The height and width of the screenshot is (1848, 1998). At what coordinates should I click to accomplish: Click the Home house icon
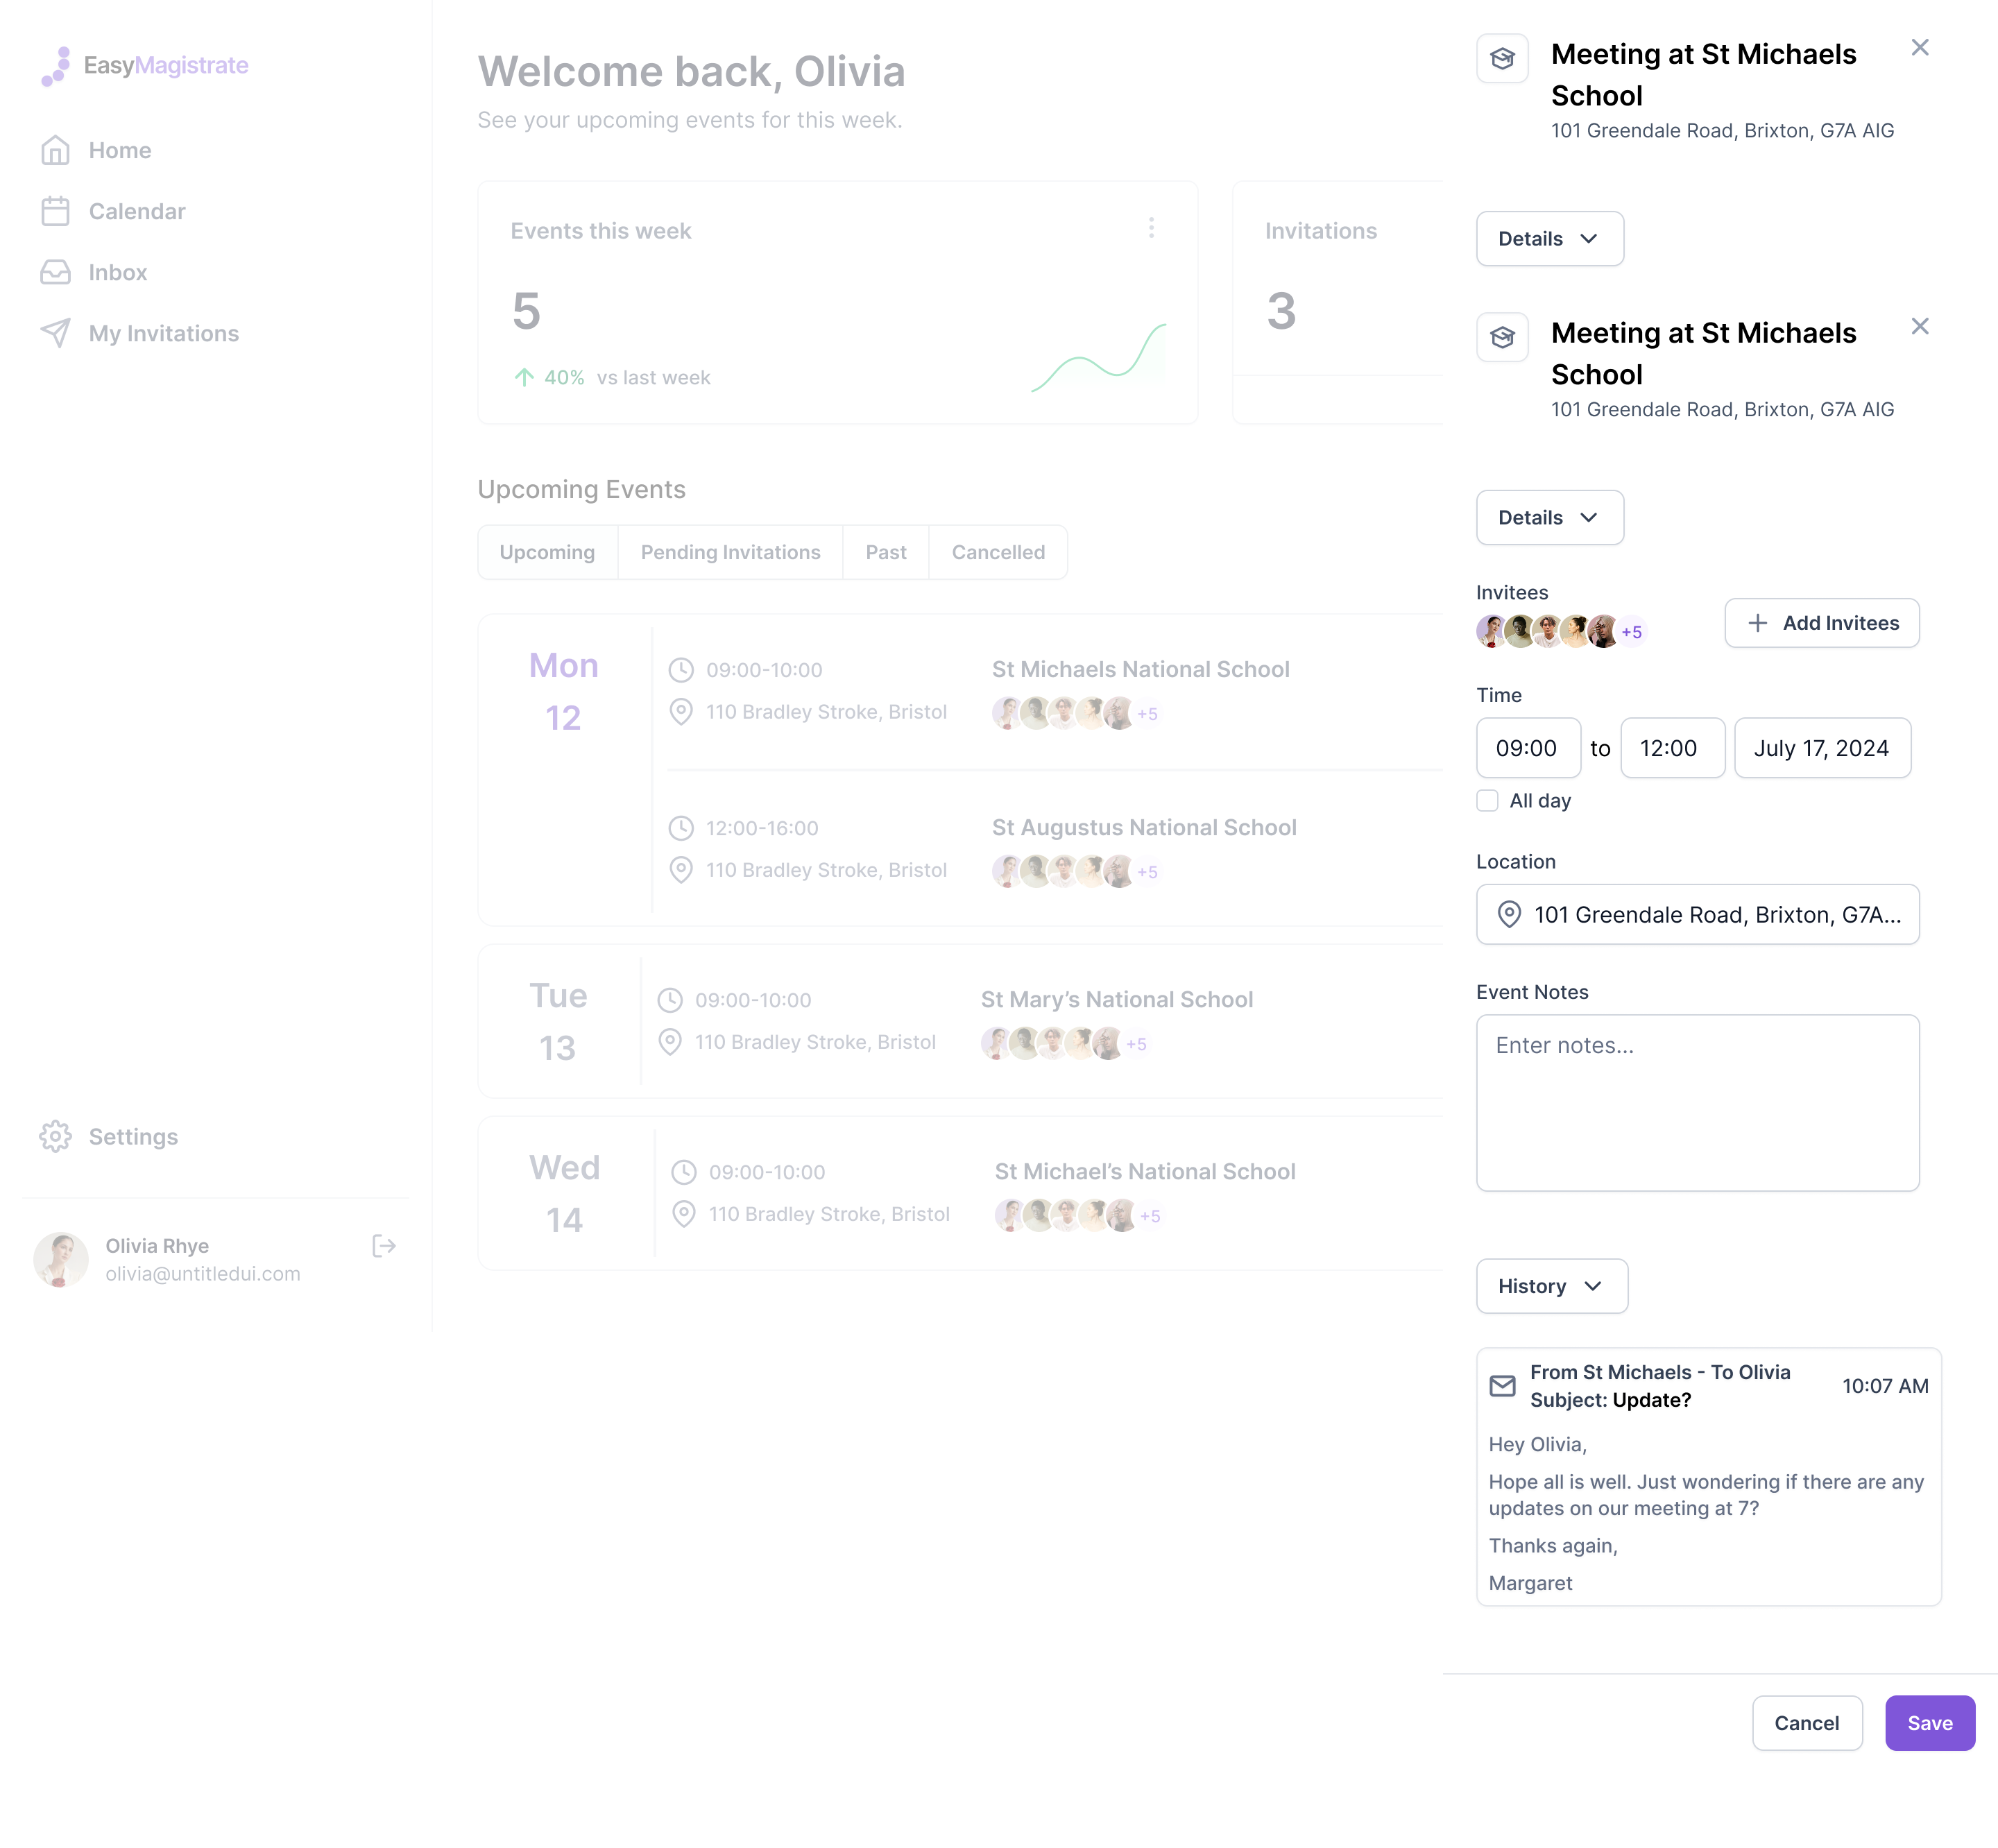(x=55, y=150)
